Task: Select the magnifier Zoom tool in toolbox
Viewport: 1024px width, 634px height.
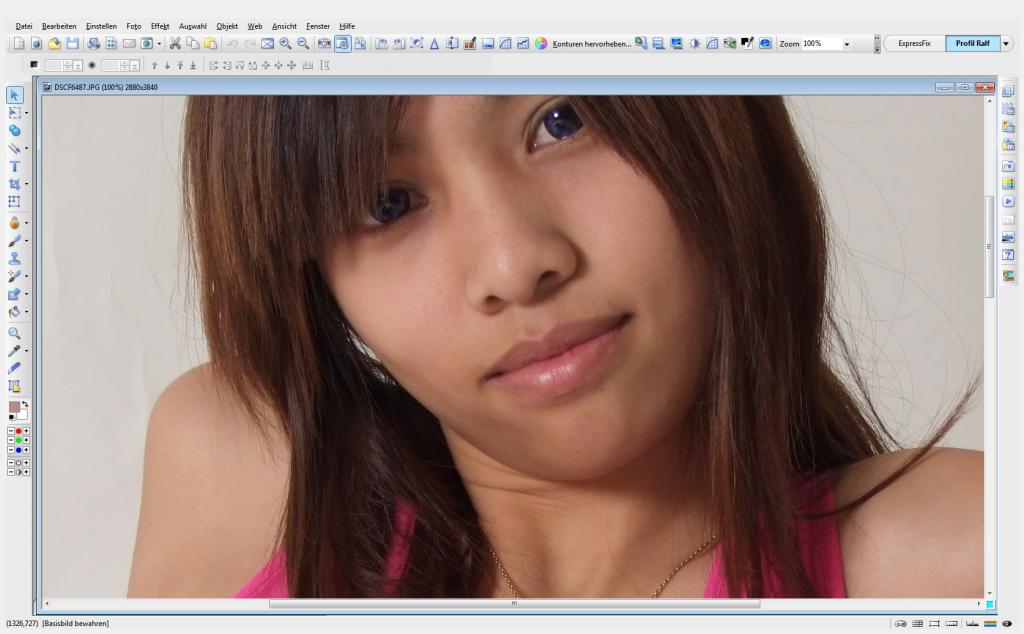Action: tap(14, 333)
